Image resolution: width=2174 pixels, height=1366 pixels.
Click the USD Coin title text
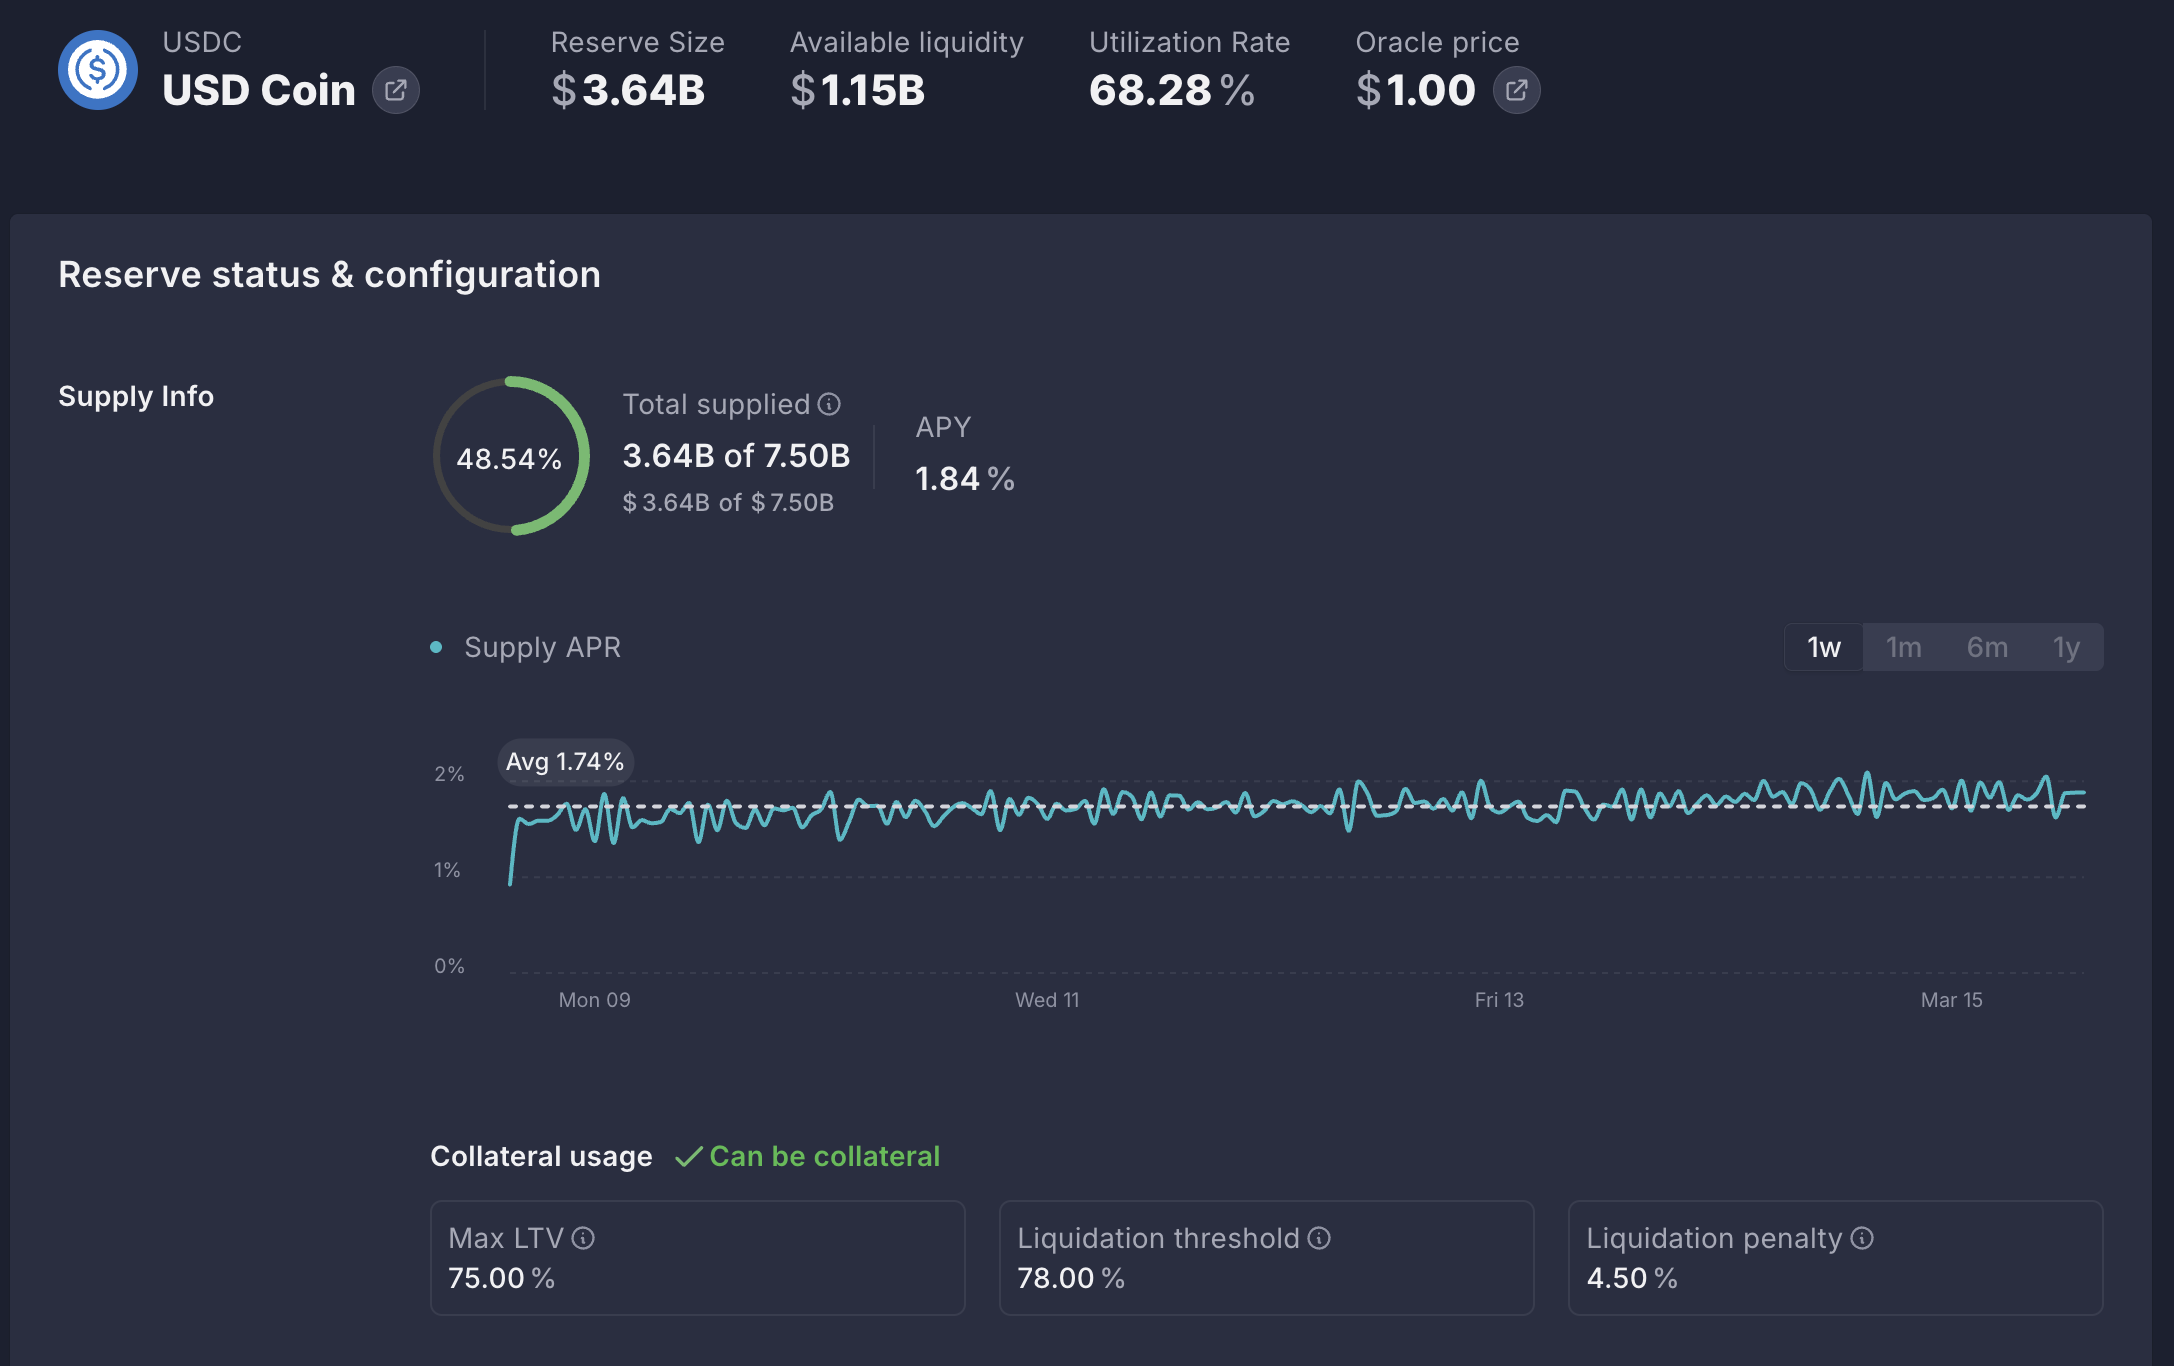click(259, 90)
